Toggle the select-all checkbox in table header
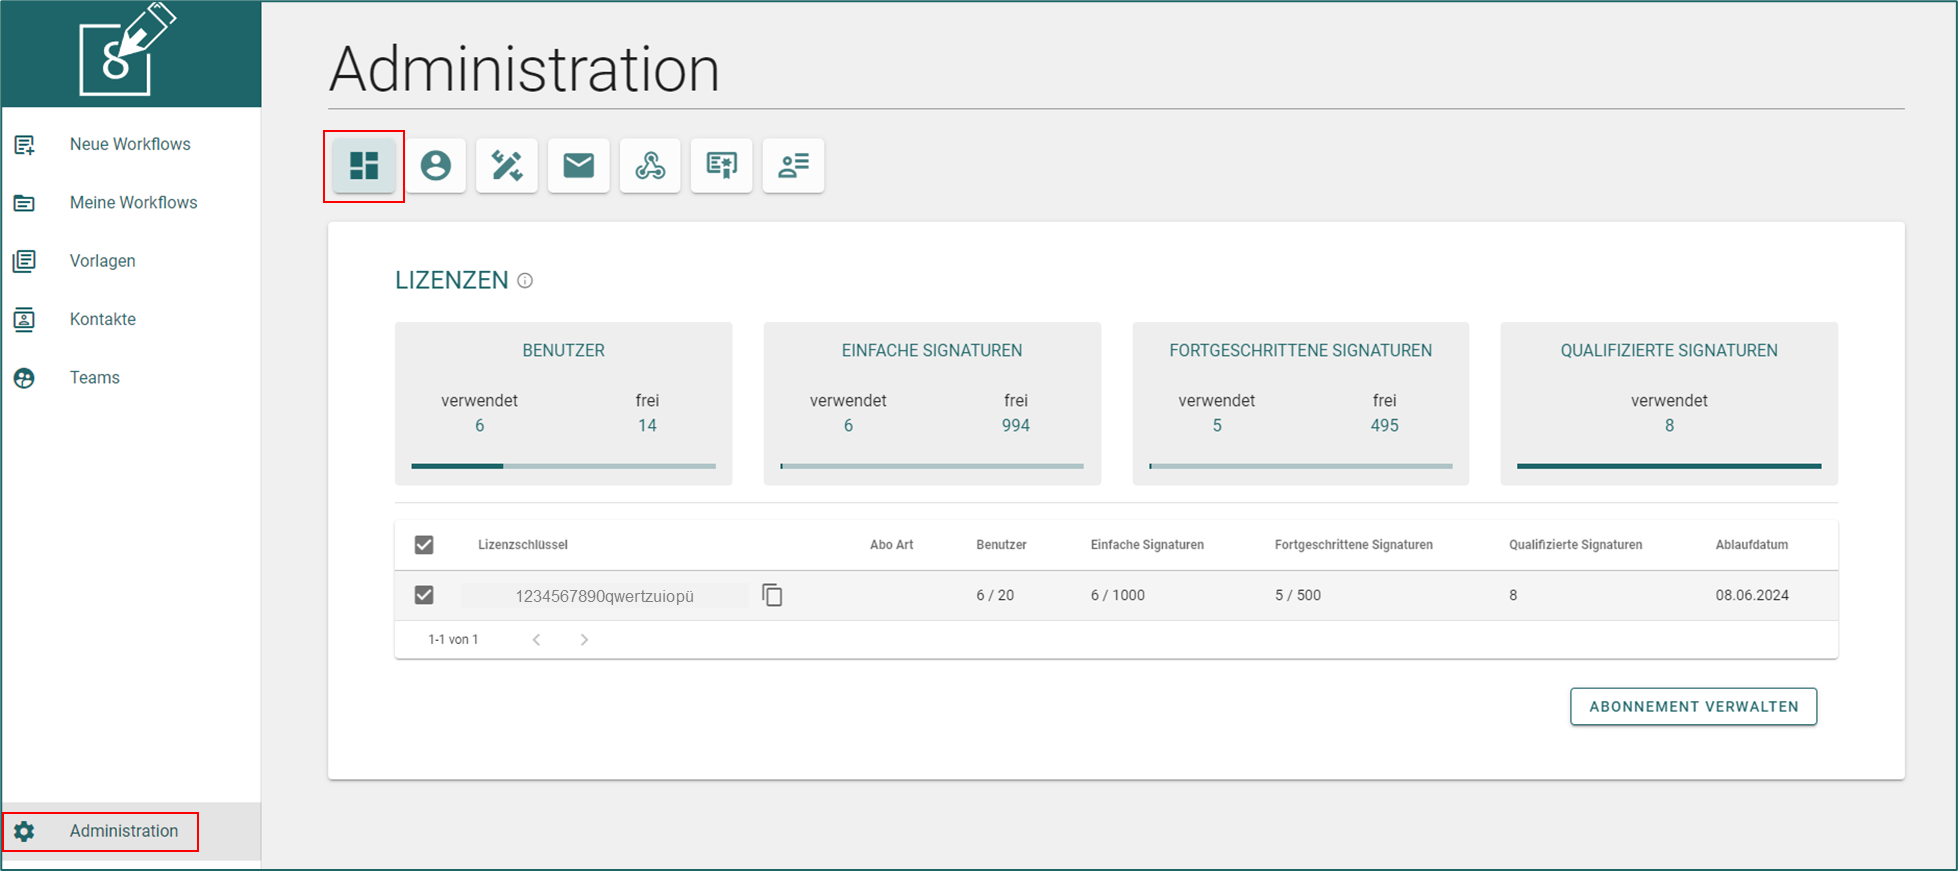The height and width of the screenshot is (871, 1958). 424,545
